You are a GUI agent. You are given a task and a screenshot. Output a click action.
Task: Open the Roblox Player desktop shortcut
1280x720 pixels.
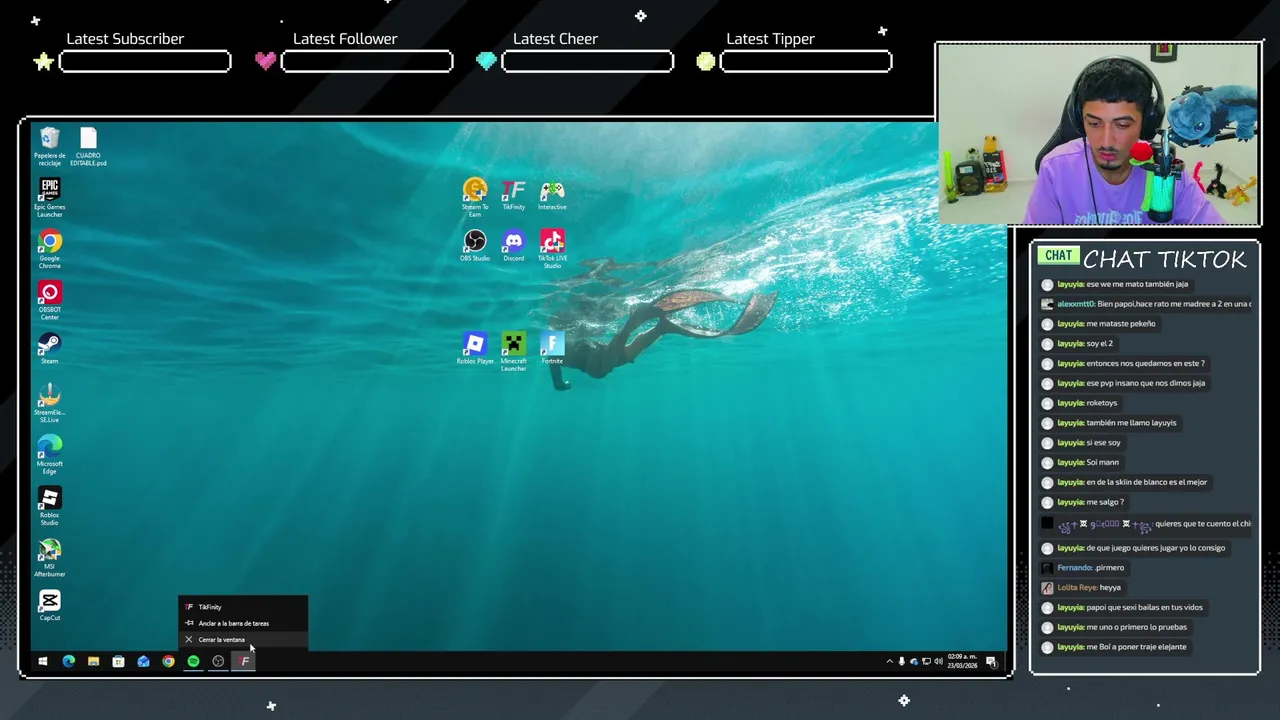[475, 349]
